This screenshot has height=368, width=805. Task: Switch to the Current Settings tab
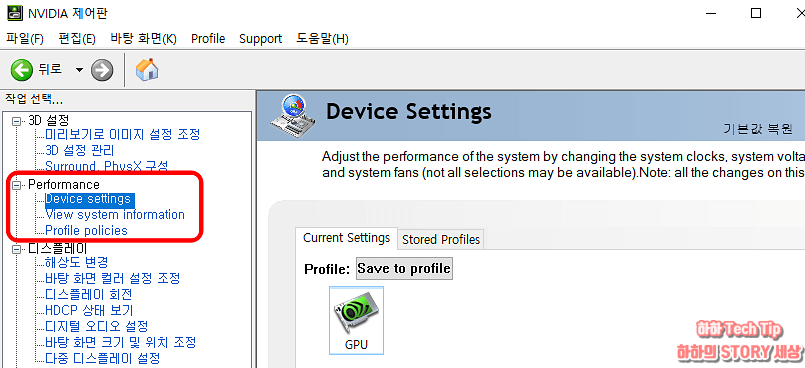click(x=347, y=238)
